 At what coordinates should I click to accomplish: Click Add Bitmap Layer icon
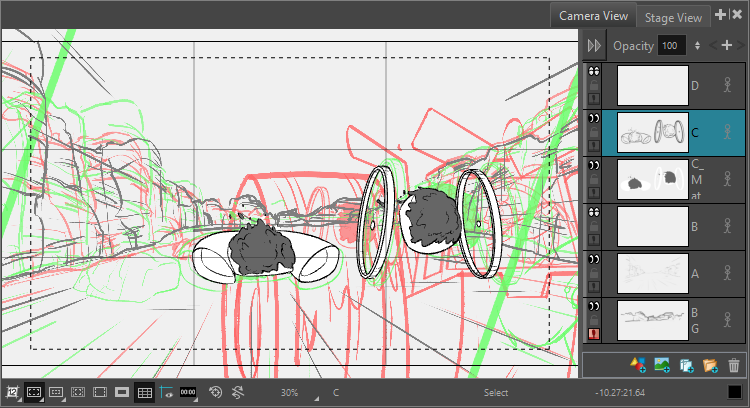pyautogui.click(x=661, y=365)
